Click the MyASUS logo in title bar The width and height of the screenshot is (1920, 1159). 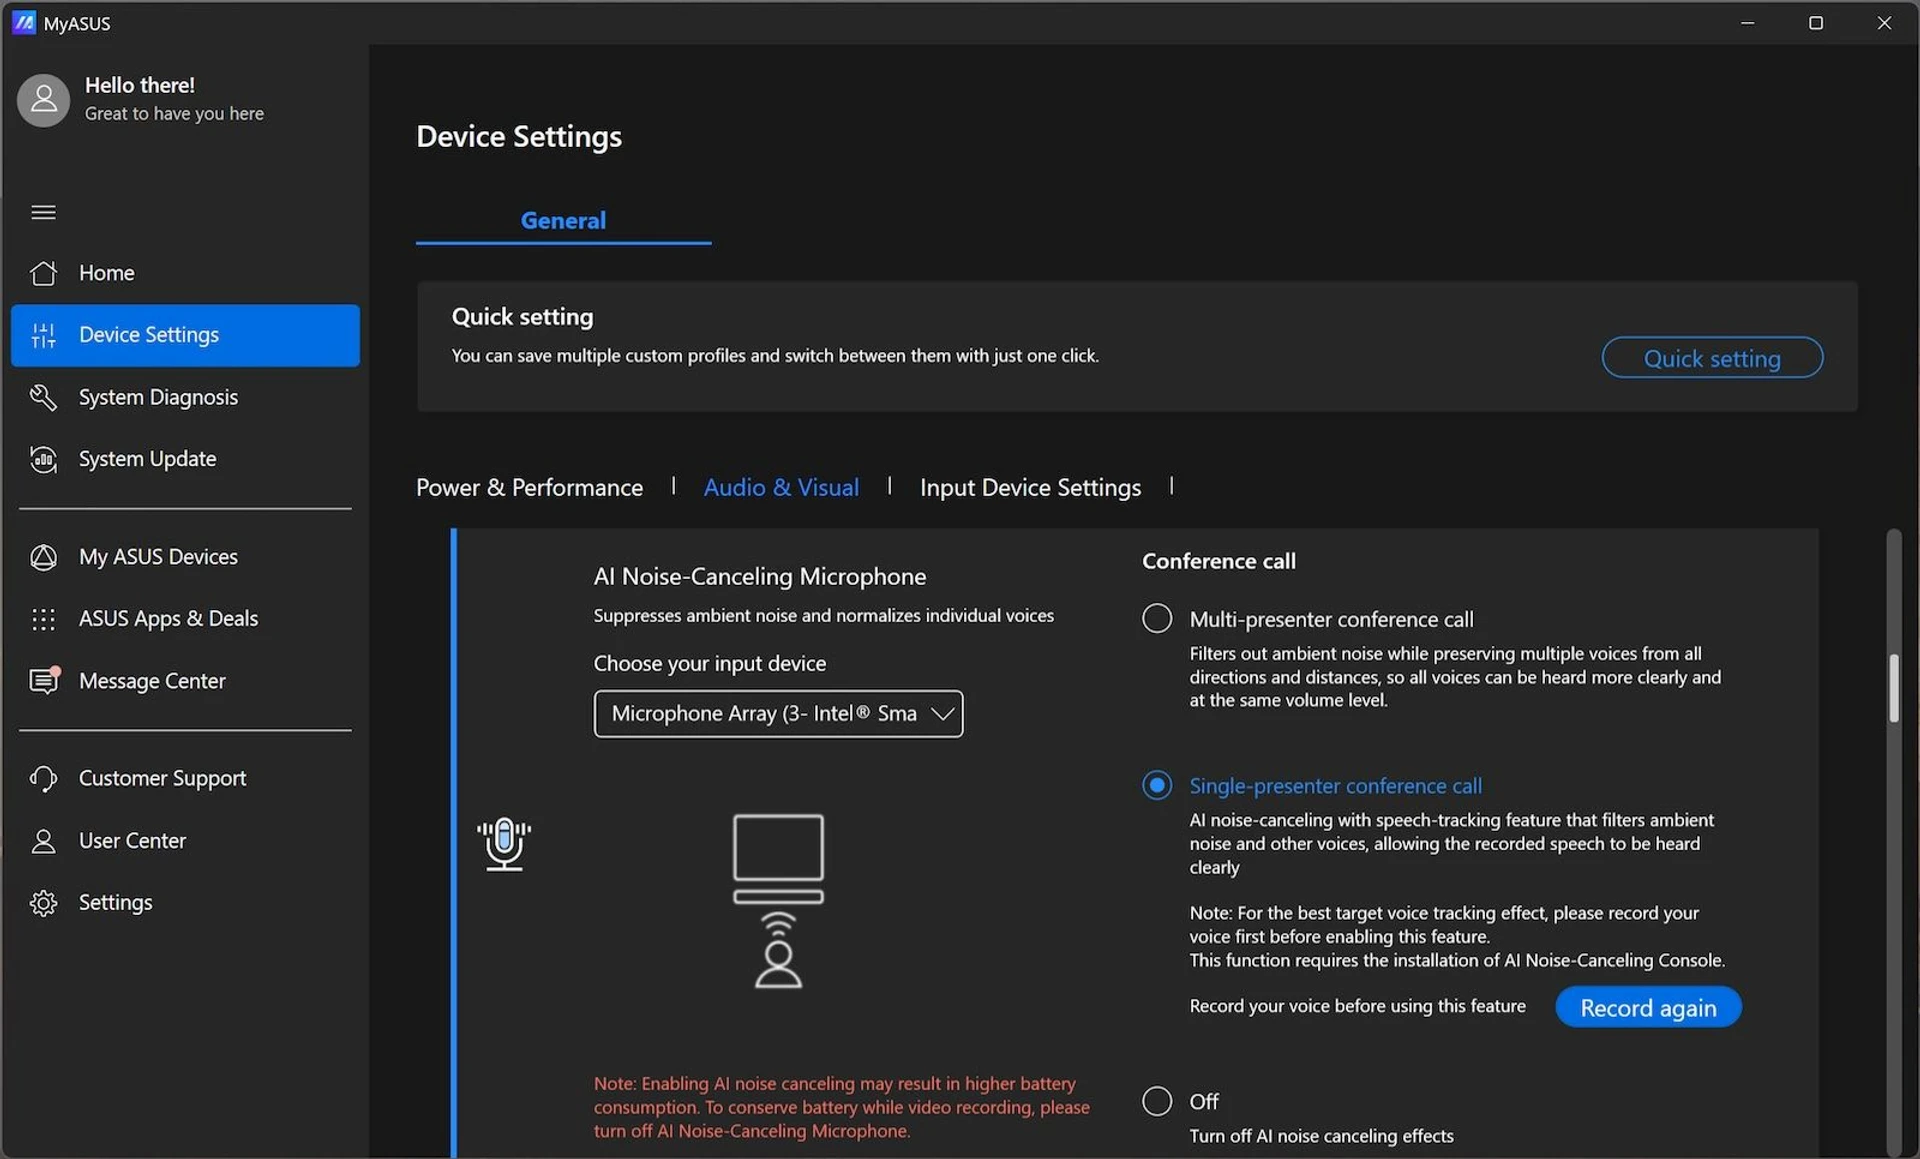24,22
